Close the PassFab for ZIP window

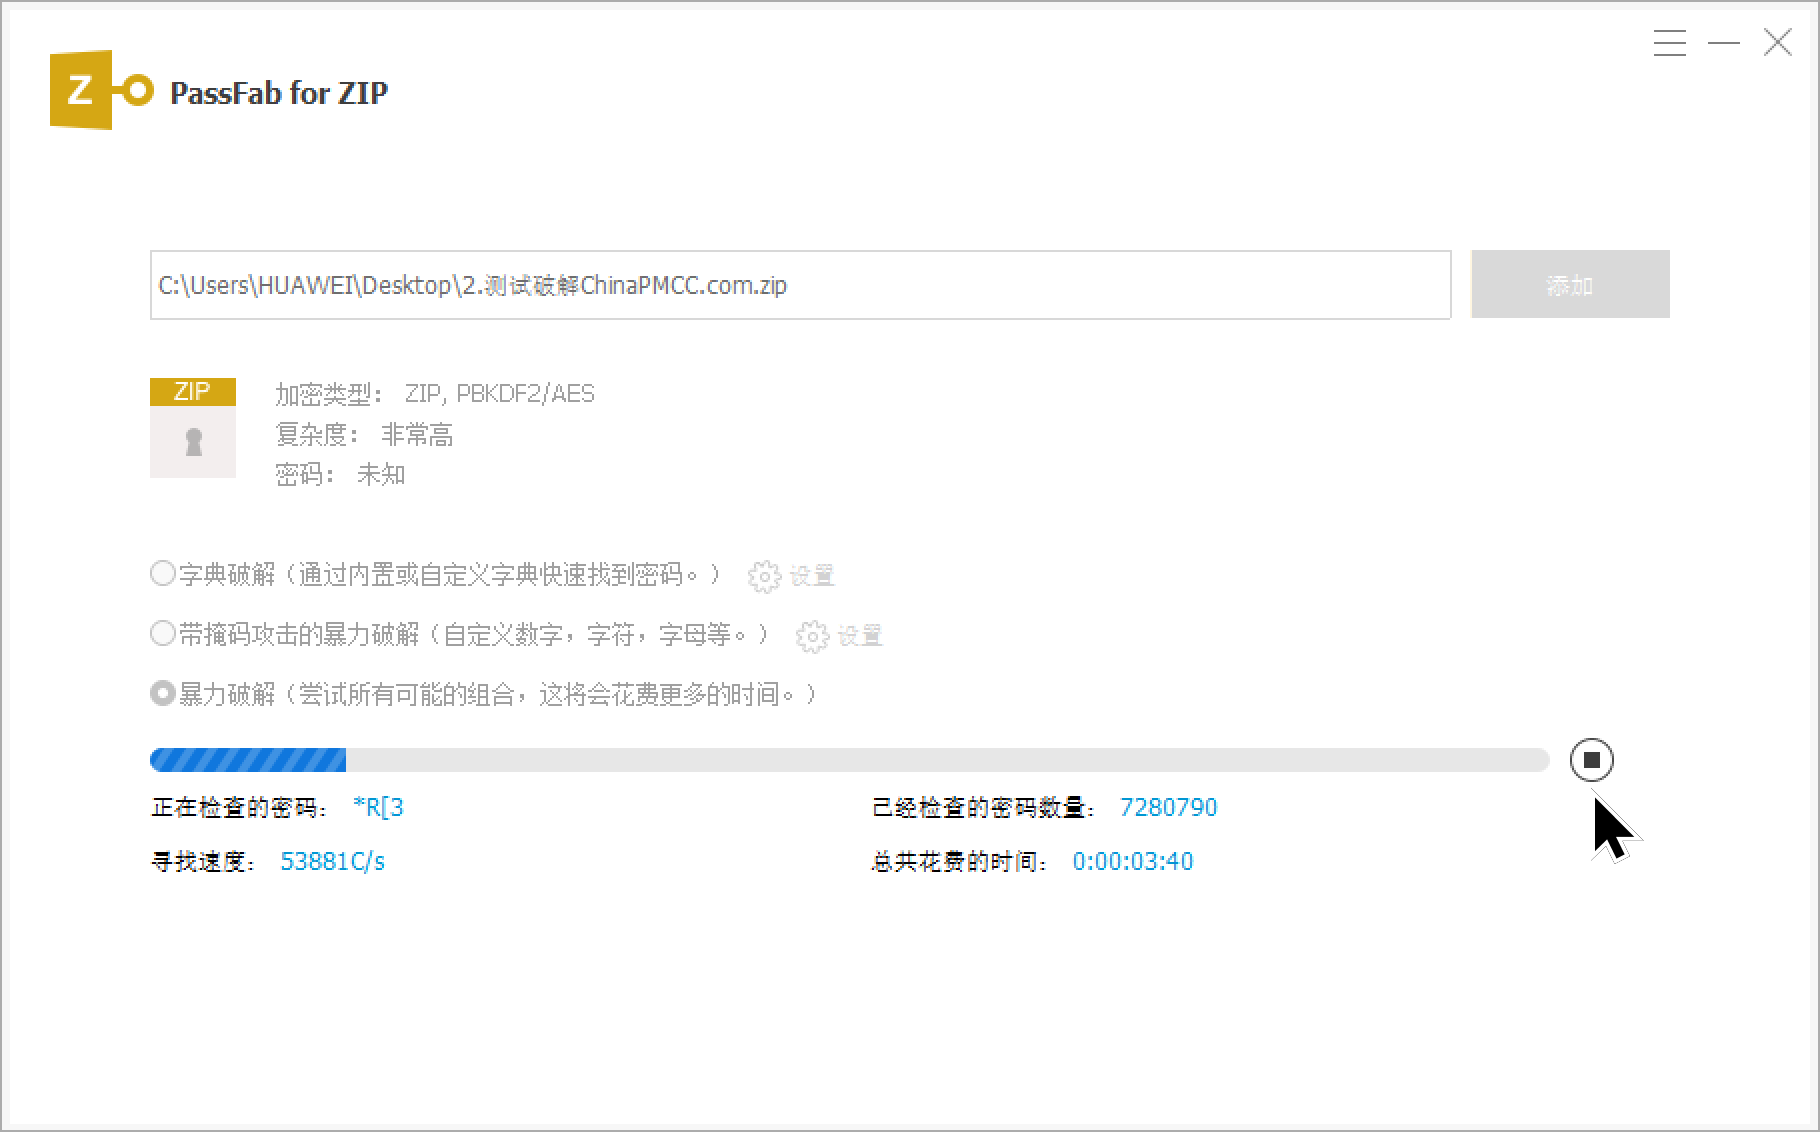[1777, 43]
